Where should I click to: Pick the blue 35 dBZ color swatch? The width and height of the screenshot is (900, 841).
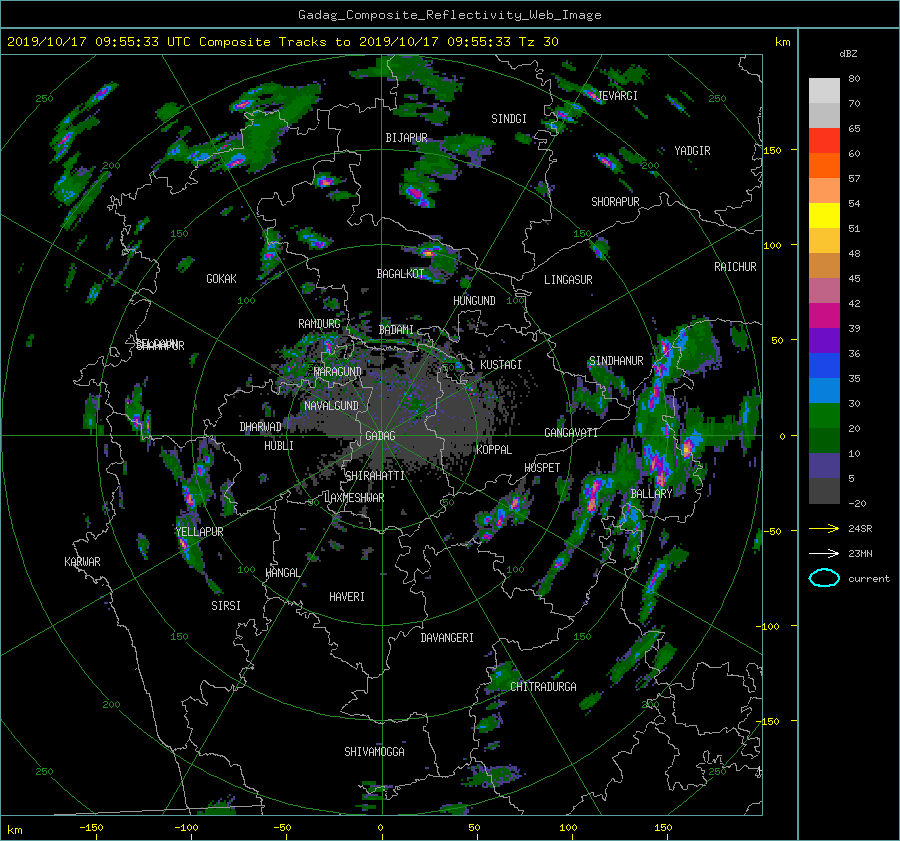[824, 365]
